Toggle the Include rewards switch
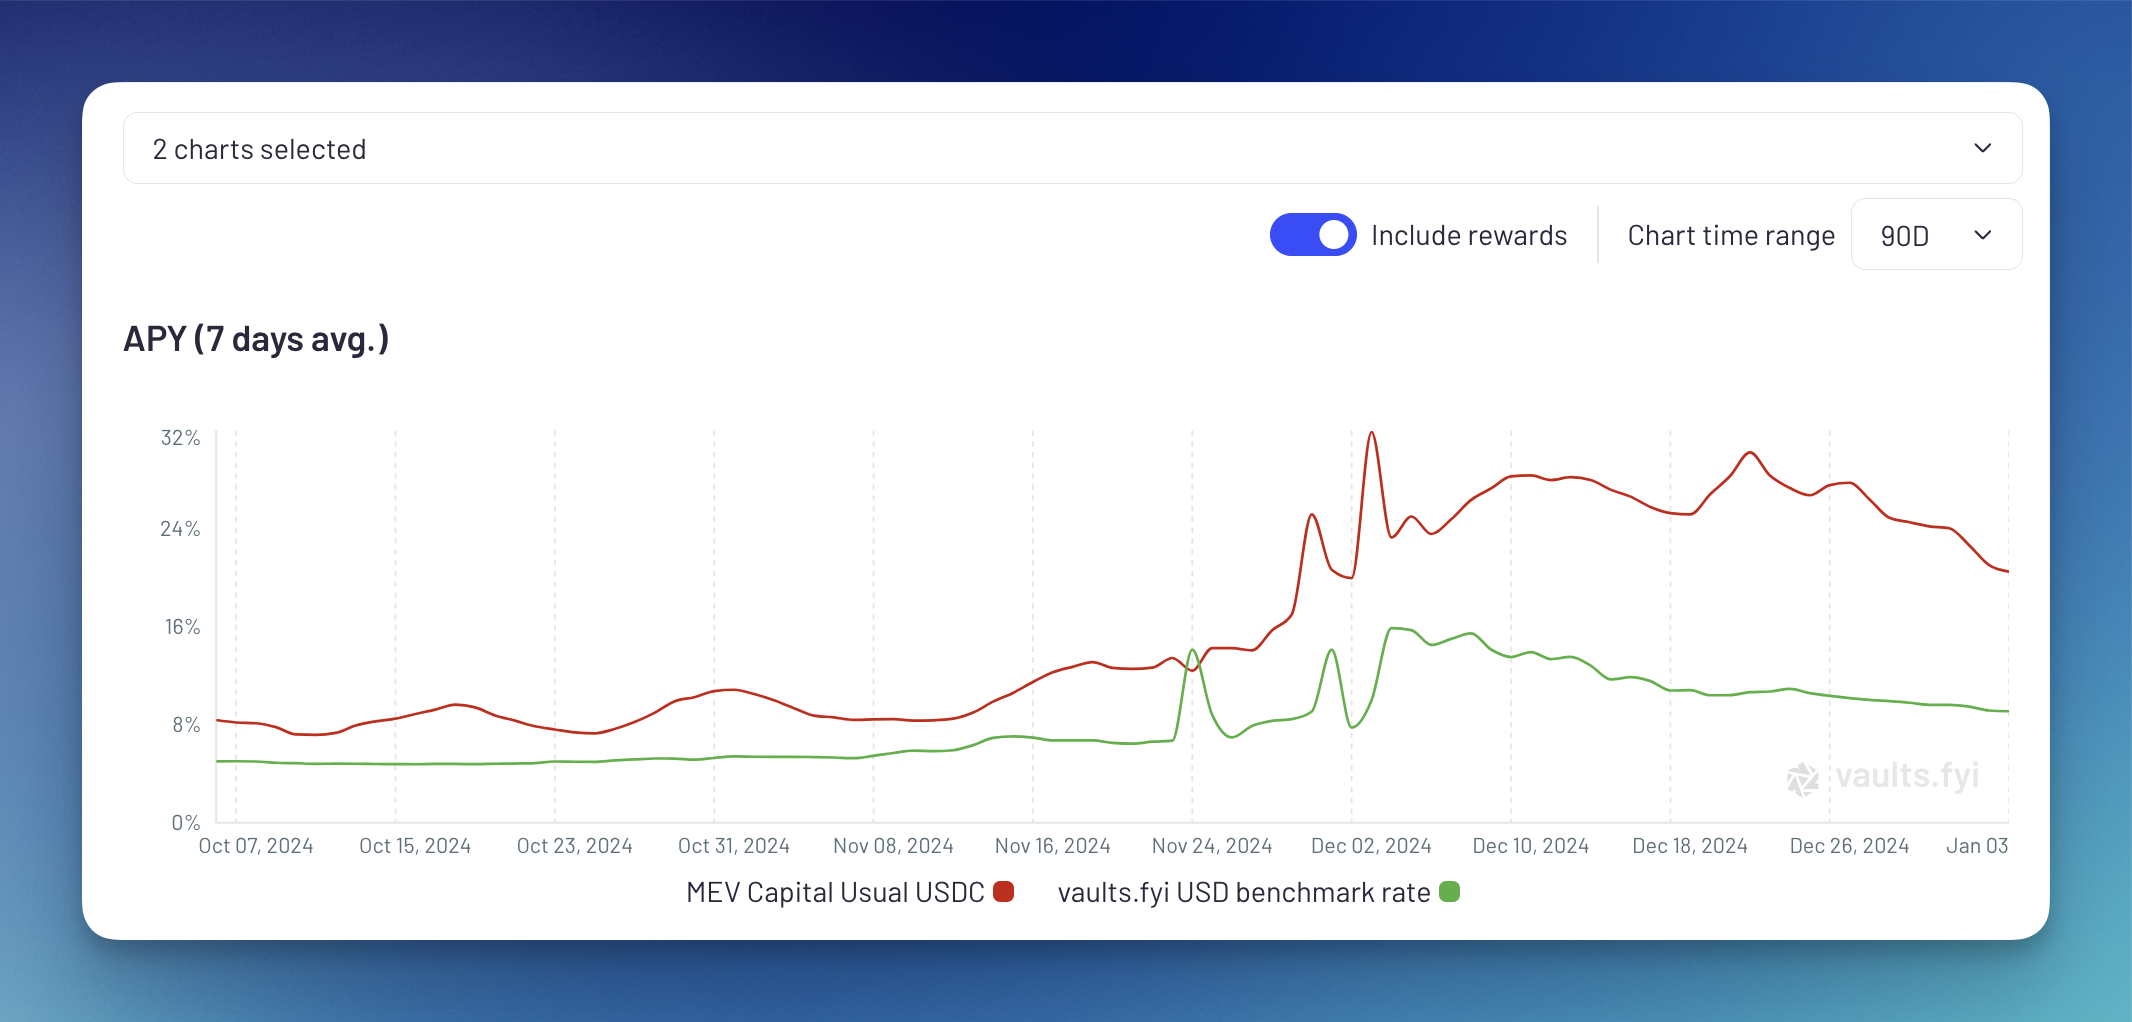Image resolution: width=2132 pixels, height=1022 pixels. click(1313, 235)
